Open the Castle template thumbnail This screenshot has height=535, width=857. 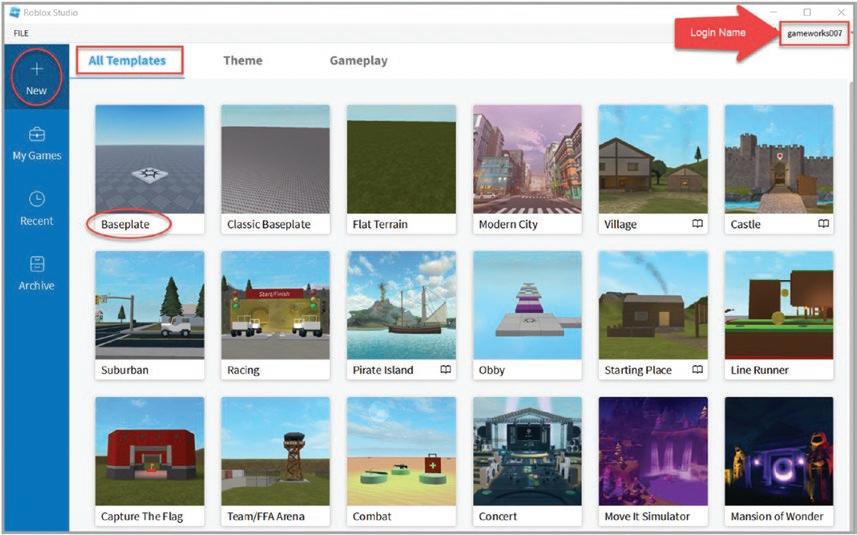pos(779,159)
